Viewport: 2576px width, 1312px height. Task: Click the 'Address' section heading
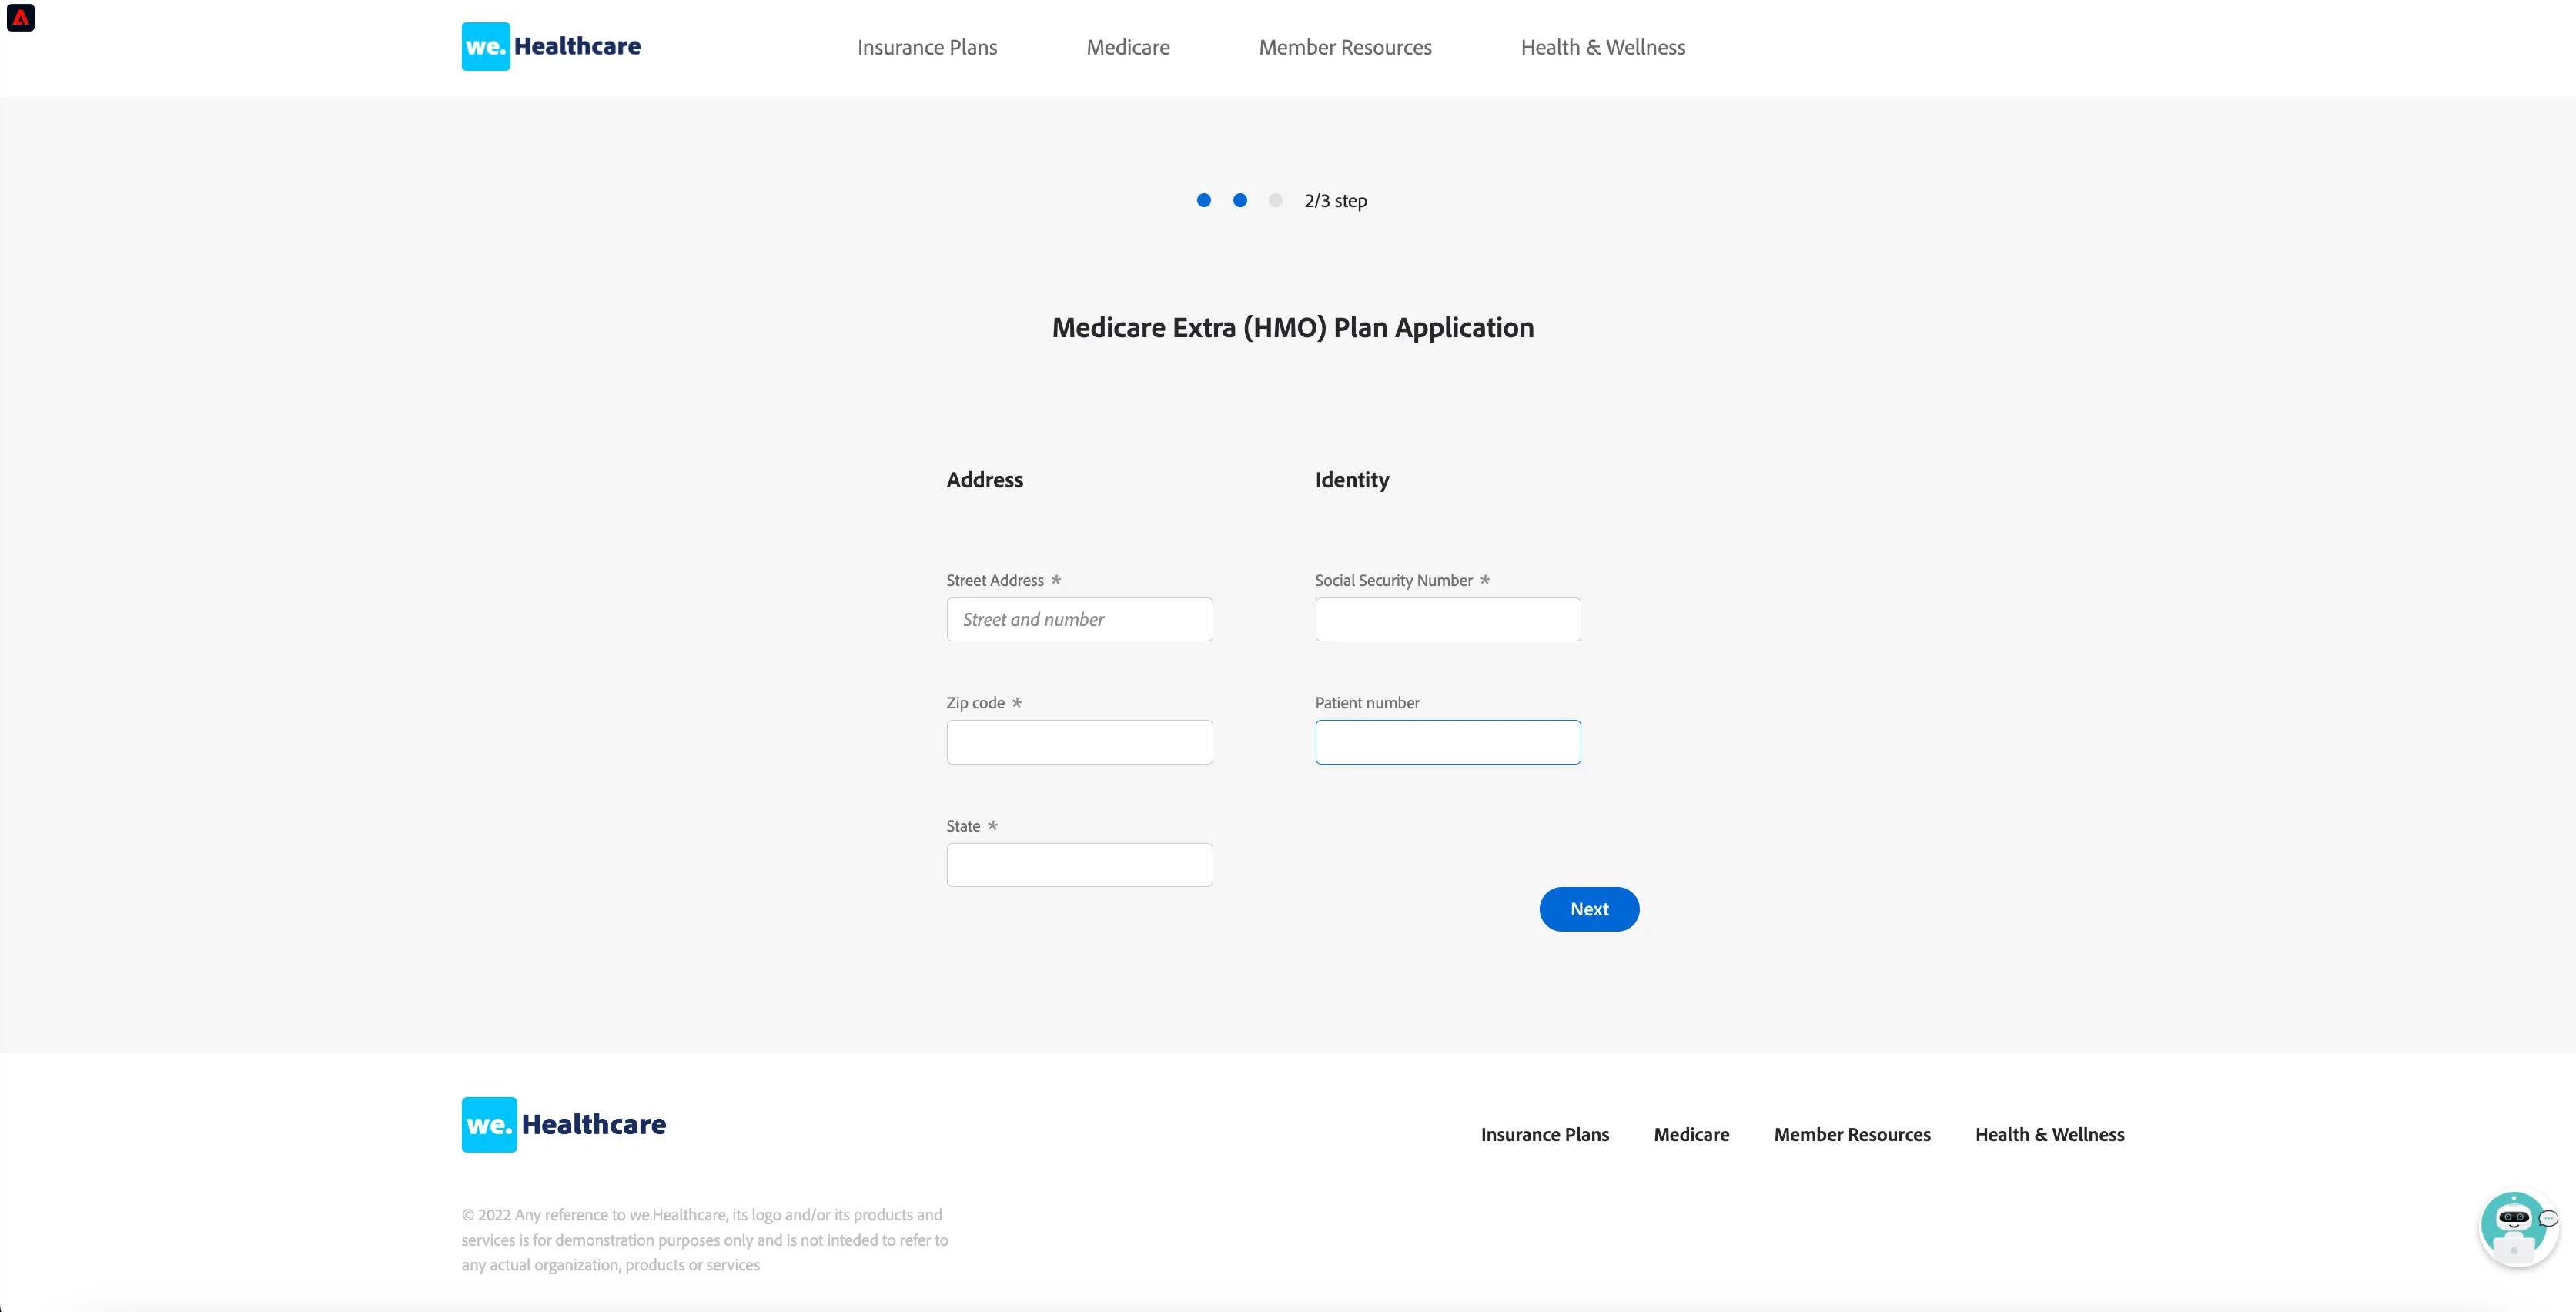pos(984,480)
